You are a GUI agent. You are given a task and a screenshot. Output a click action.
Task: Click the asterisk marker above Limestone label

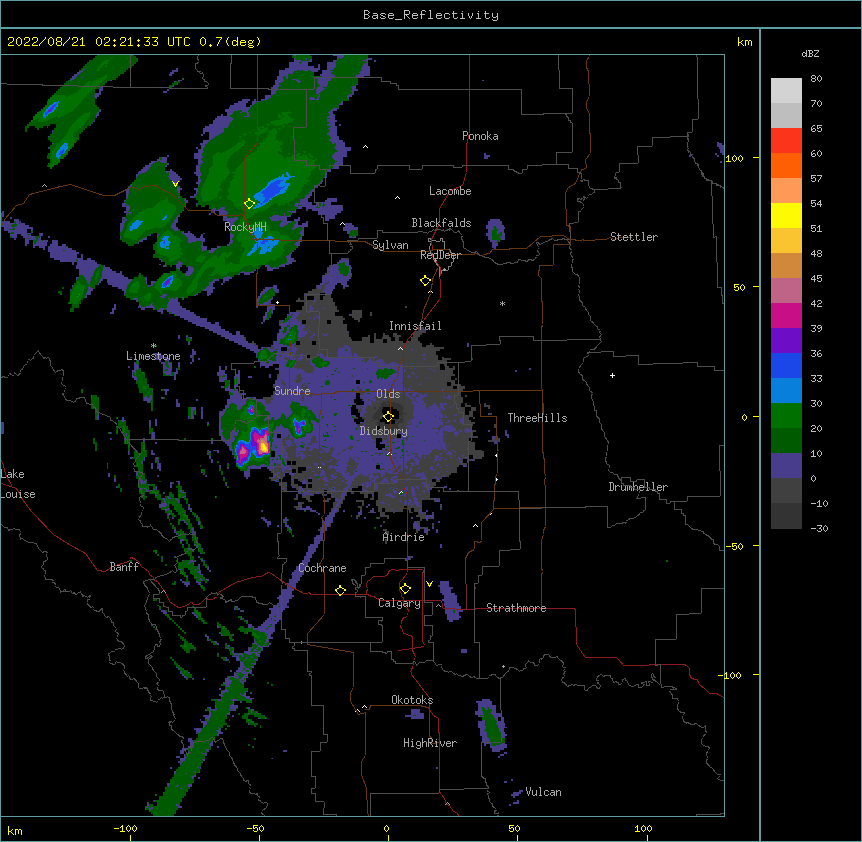pos(153,346)
